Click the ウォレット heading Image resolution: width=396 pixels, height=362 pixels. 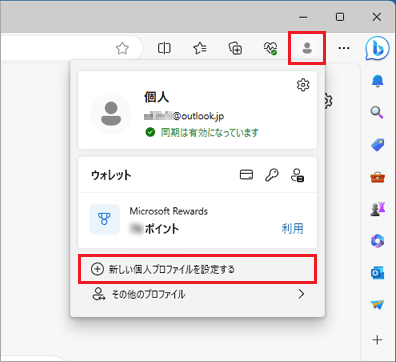(111, 175)
